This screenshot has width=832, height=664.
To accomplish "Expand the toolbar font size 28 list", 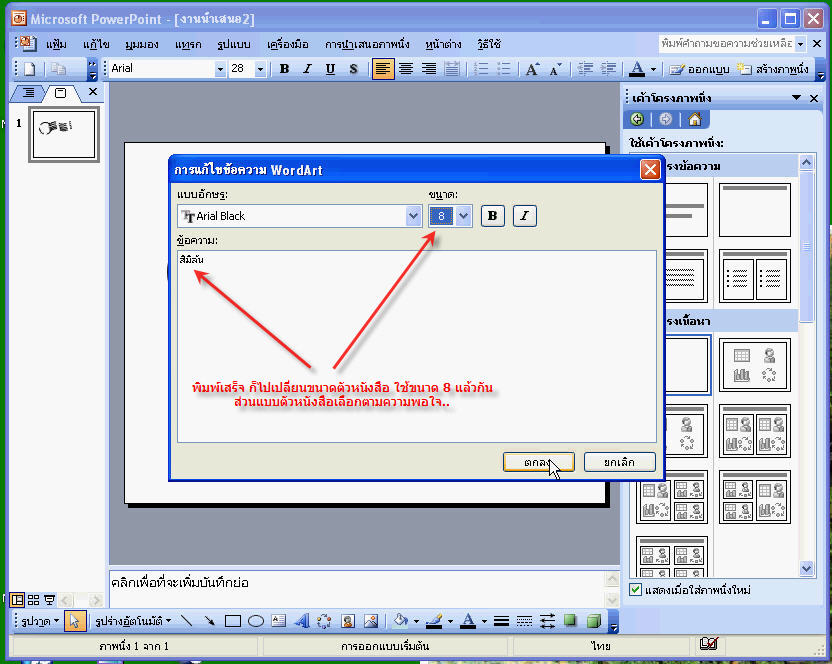I will (x=260, y=69).
